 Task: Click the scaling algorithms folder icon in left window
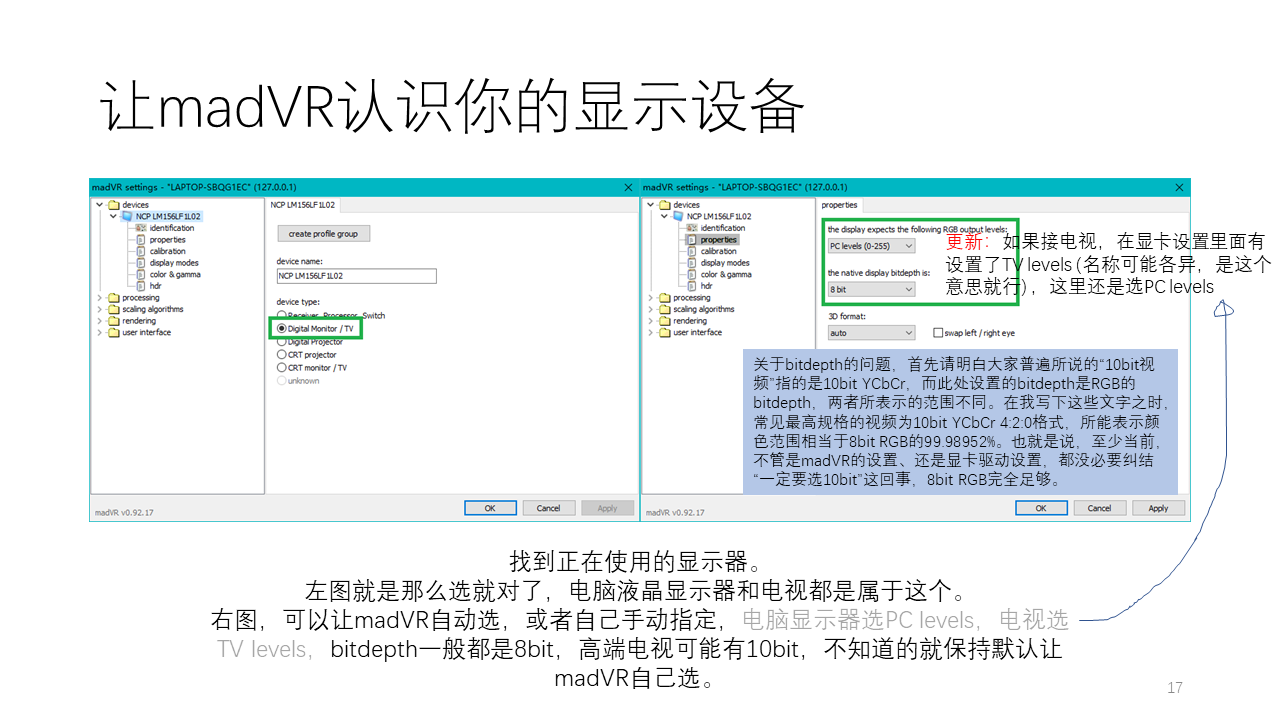(114, 310)
